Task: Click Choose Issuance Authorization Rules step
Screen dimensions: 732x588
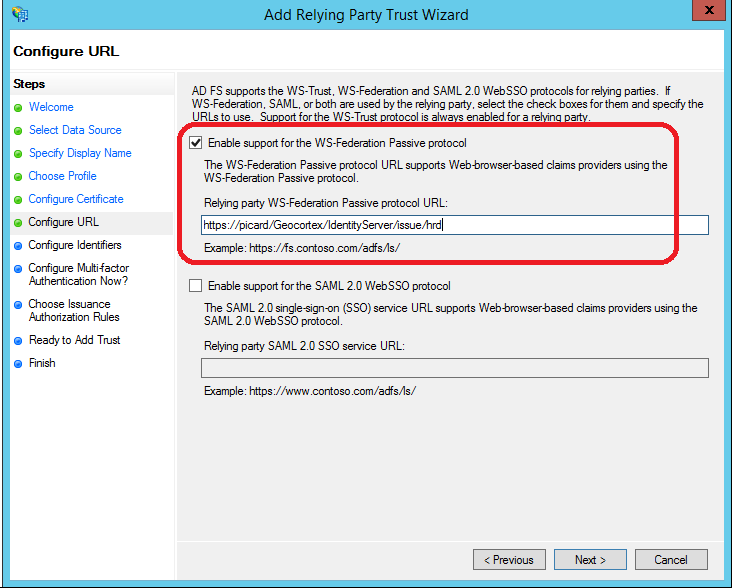Action: pos(74,310)
